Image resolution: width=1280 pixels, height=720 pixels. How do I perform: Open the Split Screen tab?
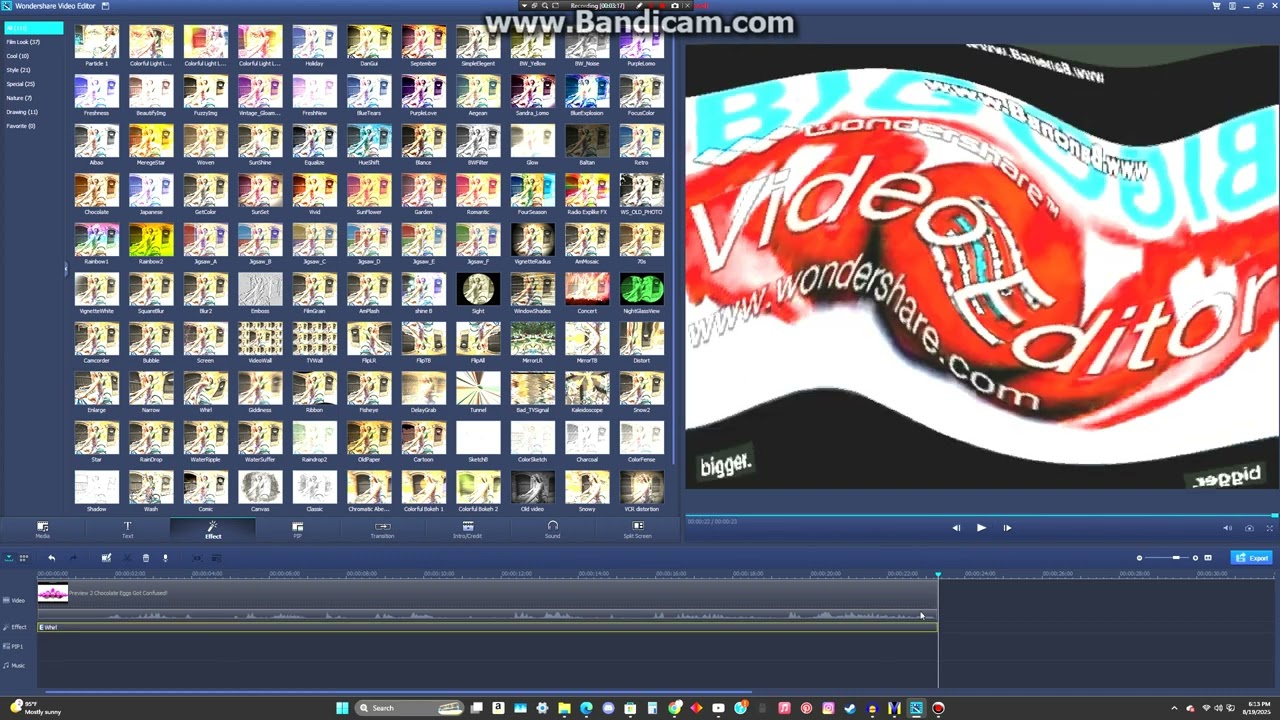coord(637,529)
